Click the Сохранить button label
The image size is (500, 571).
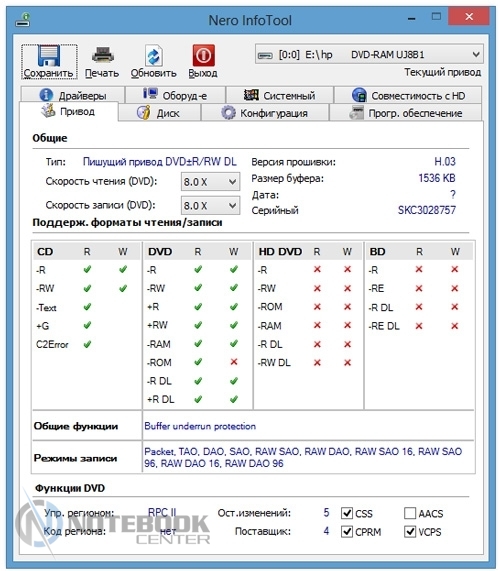tap(48, 73)
